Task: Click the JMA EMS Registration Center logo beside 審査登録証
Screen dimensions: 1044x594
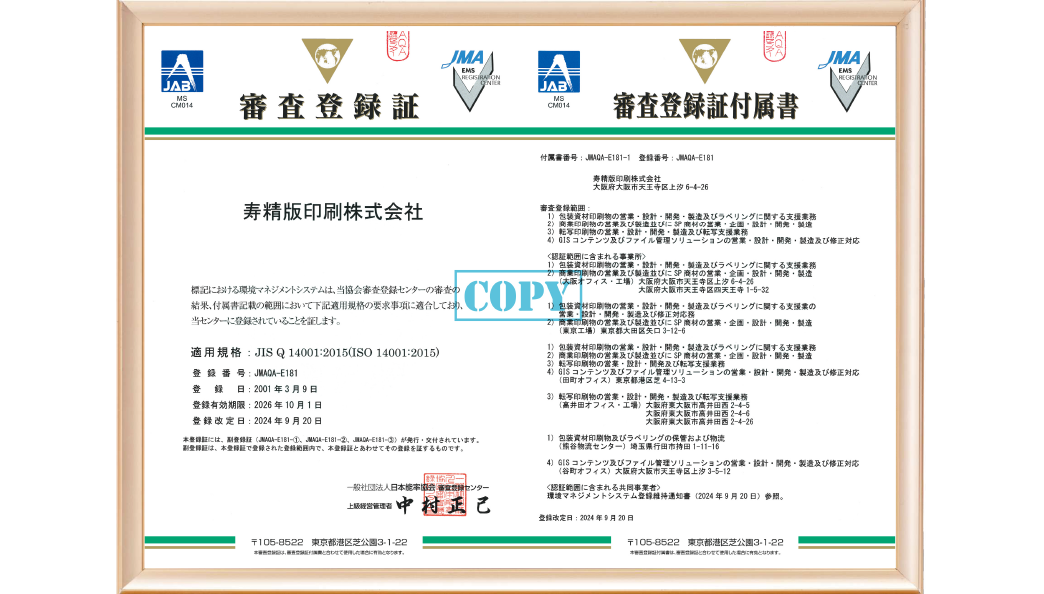Action: [471, 80]
